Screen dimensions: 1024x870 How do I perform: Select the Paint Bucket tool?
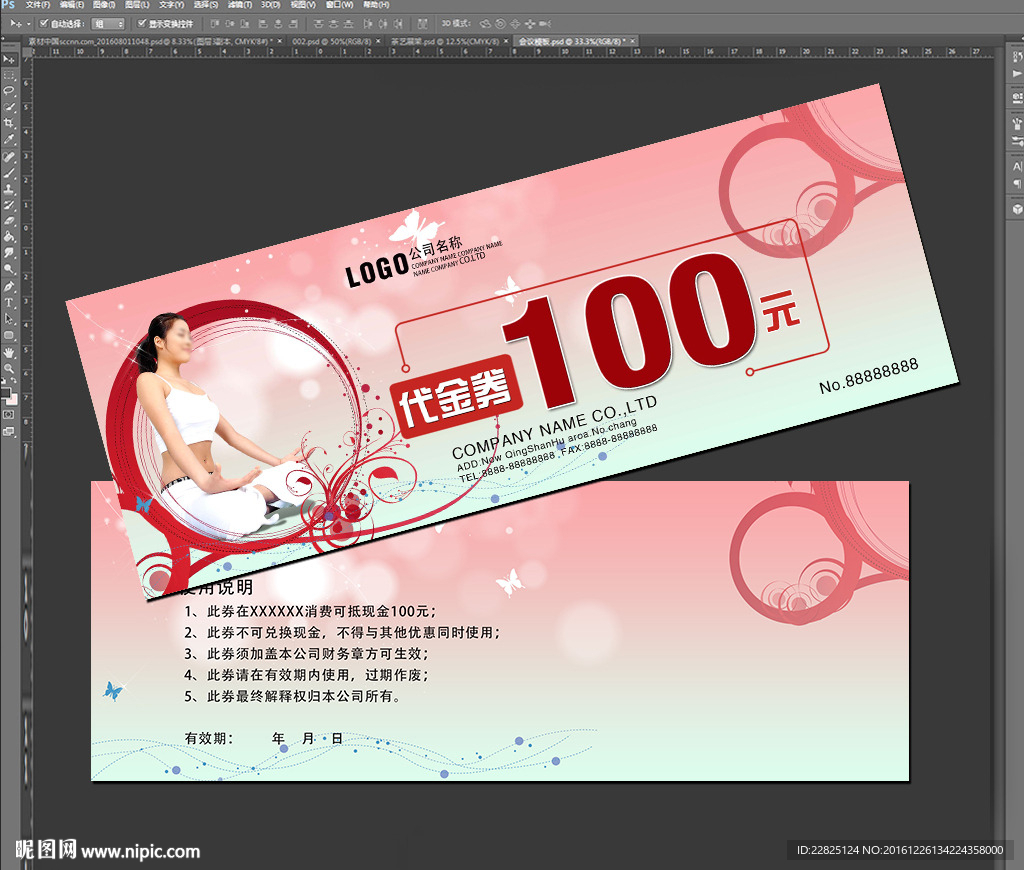9,237
